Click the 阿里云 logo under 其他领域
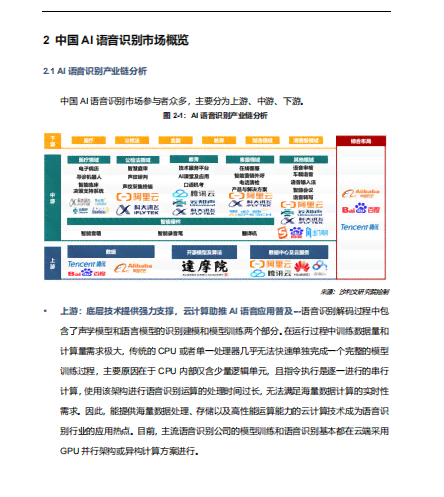 [302, 205]
